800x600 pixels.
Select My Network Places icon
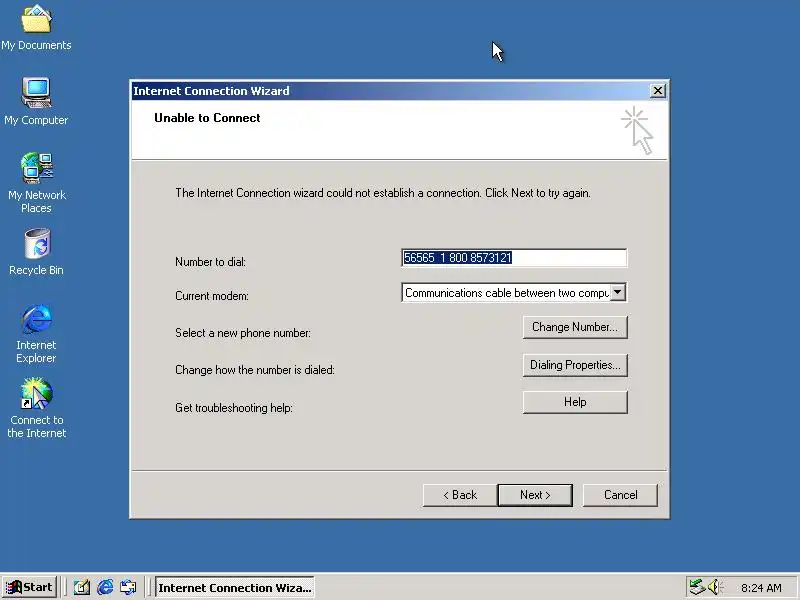point(36,182)
